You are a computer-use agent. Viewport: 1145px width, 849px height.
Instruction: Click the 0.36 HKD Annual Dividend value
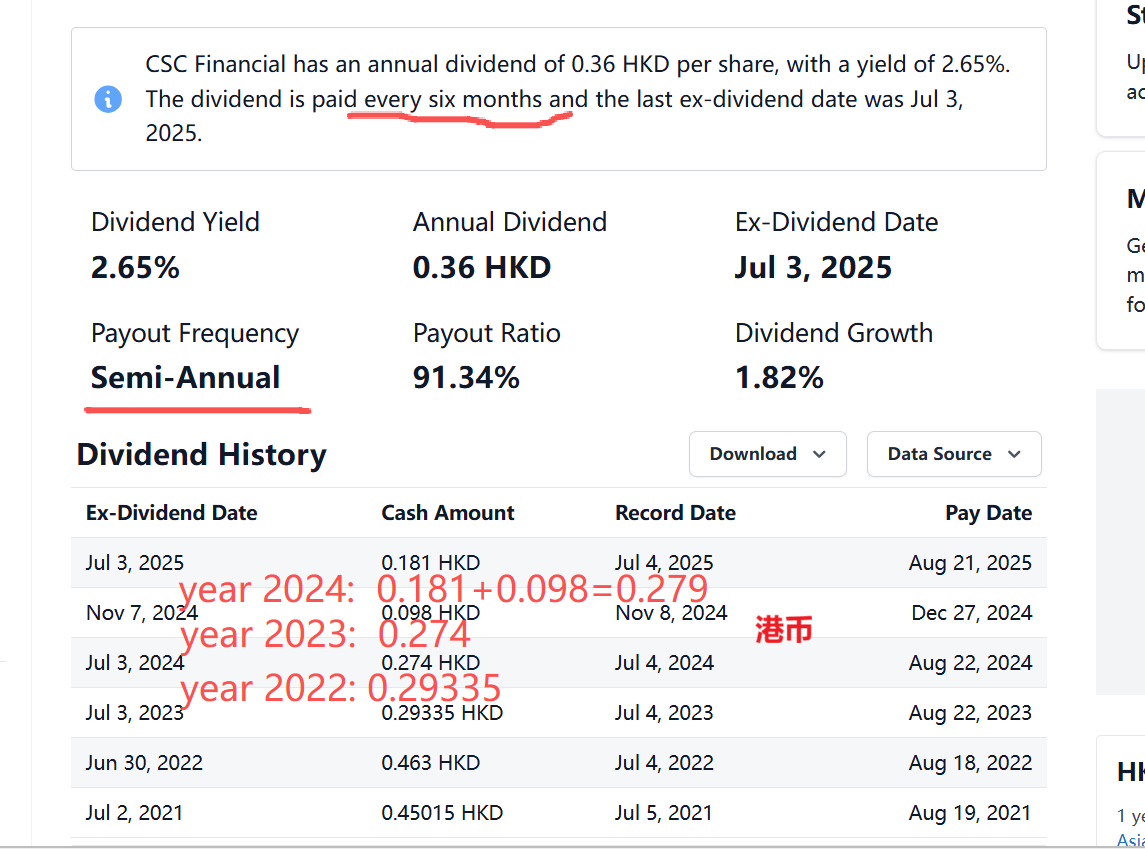click(x=481, y=268)
